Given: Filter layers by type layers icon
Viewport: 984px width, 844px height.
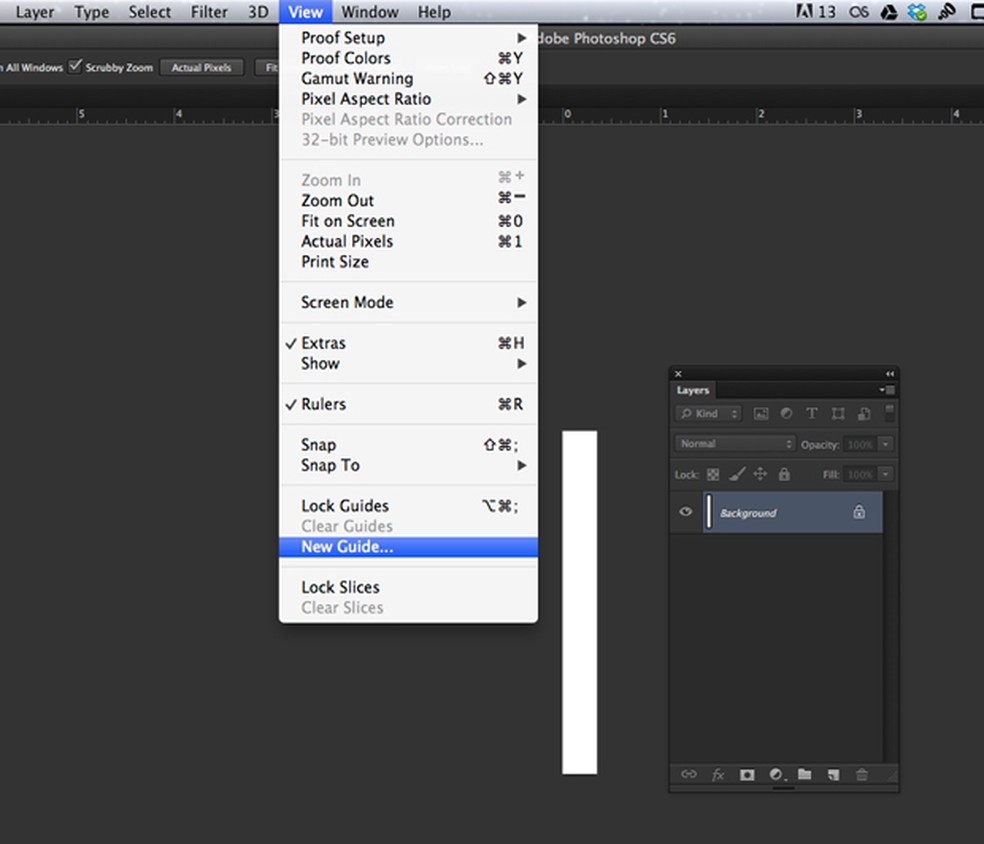Looking at the screenshot, I should click(812, 414).
